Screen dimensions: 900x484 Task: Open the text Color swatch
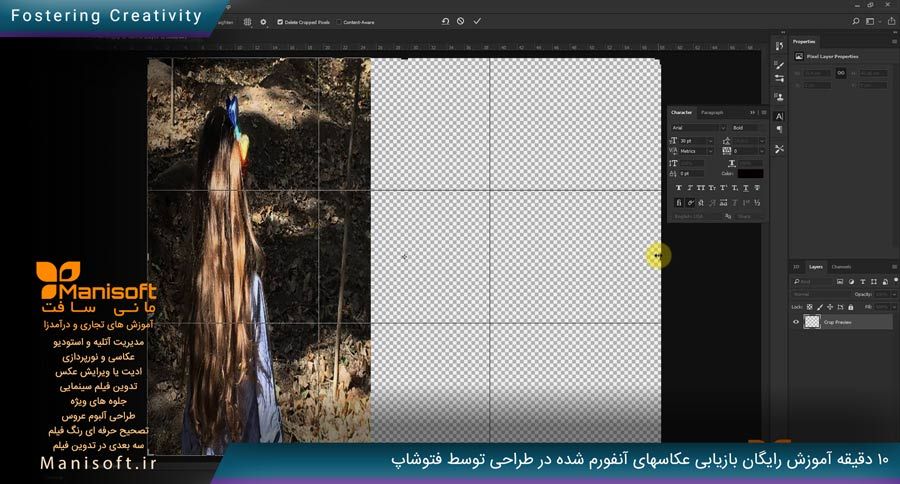tap(750, 173)
